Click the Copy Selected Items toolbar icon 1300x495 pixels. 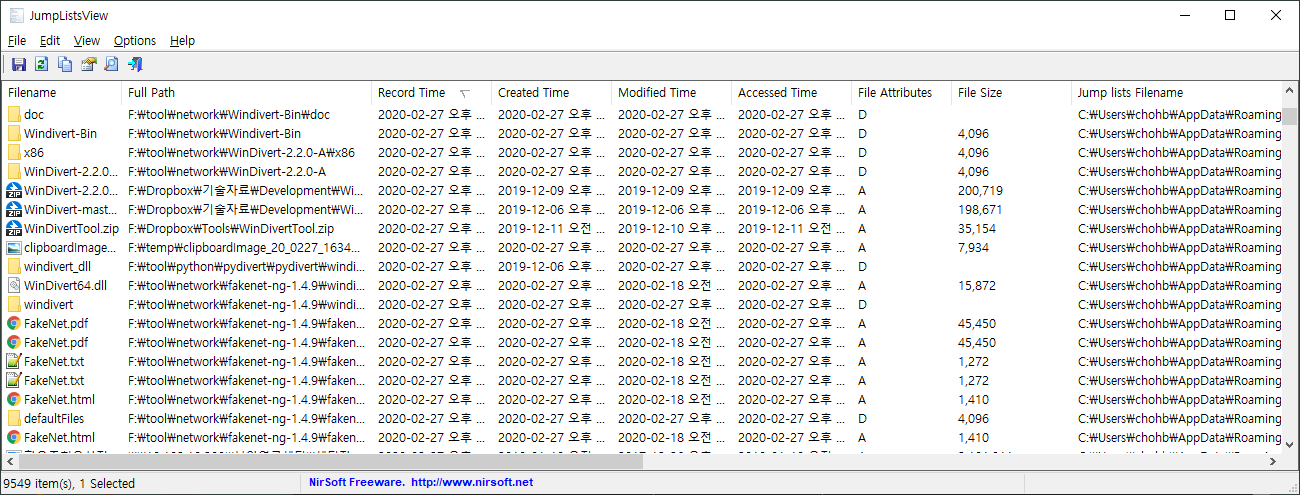point(65,65)
